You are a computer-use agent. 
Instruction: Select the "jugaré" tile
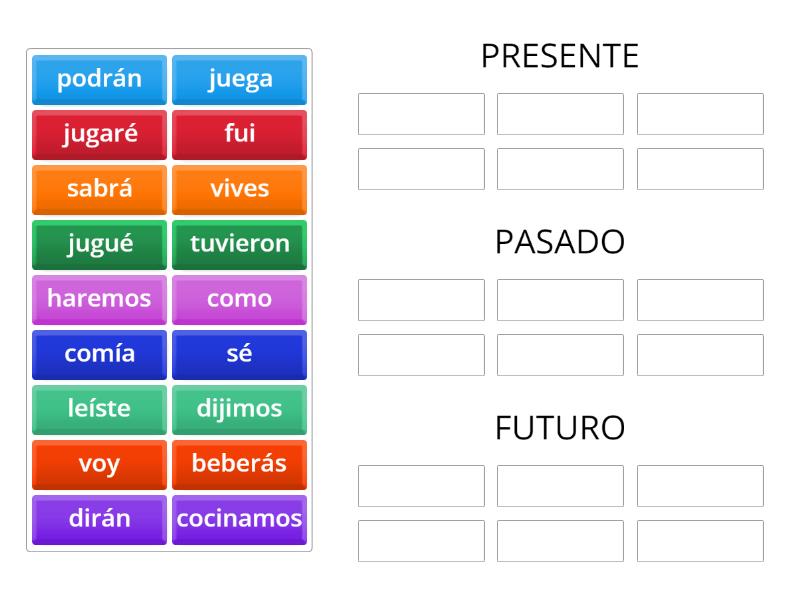coord(98,135)
